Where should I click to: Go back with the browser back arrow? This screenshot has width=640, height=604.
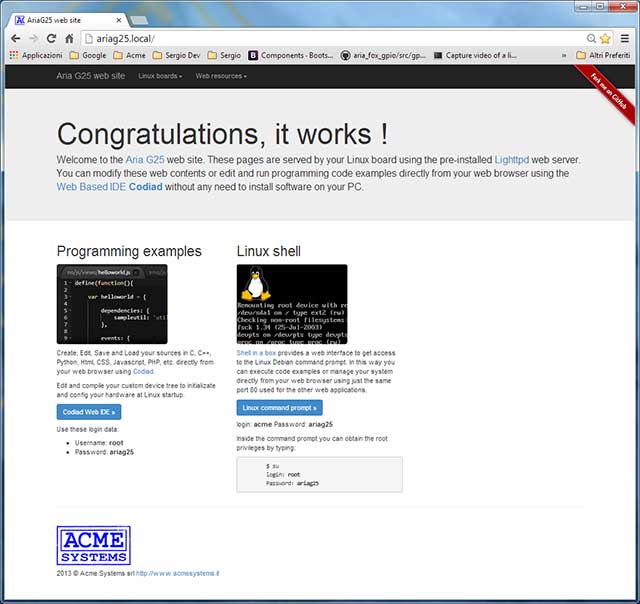(16, 39)
